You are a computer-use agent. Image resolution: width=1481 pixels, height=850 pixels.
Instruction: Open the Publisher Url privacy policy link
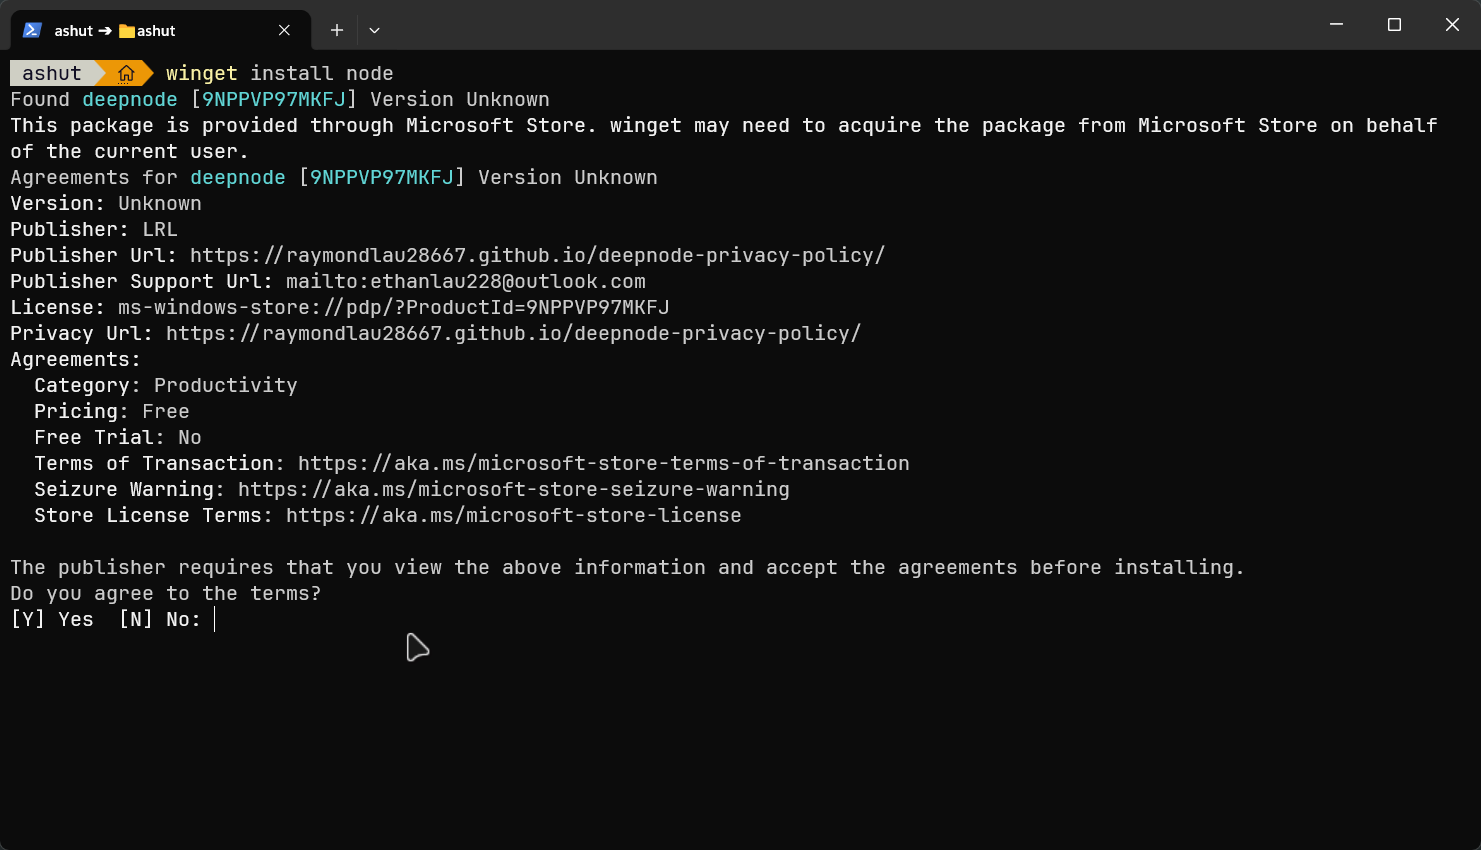pyautogui.click(x=537, y=255)
